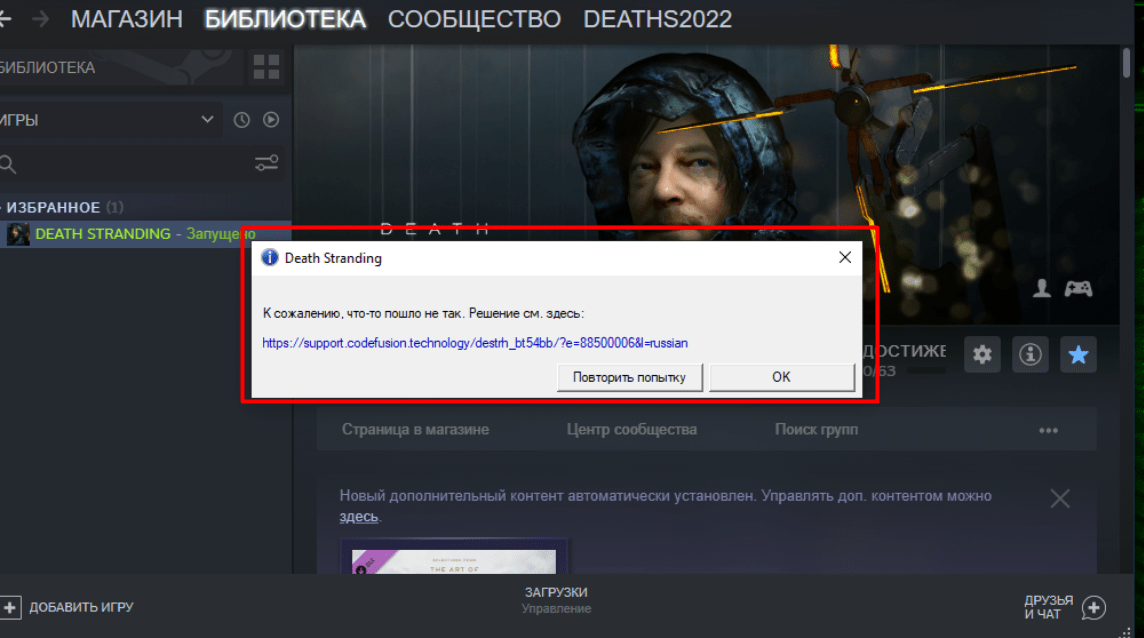
Task: Open game settings gear icon
Action: pyautogui.click(x=983, y=355)
